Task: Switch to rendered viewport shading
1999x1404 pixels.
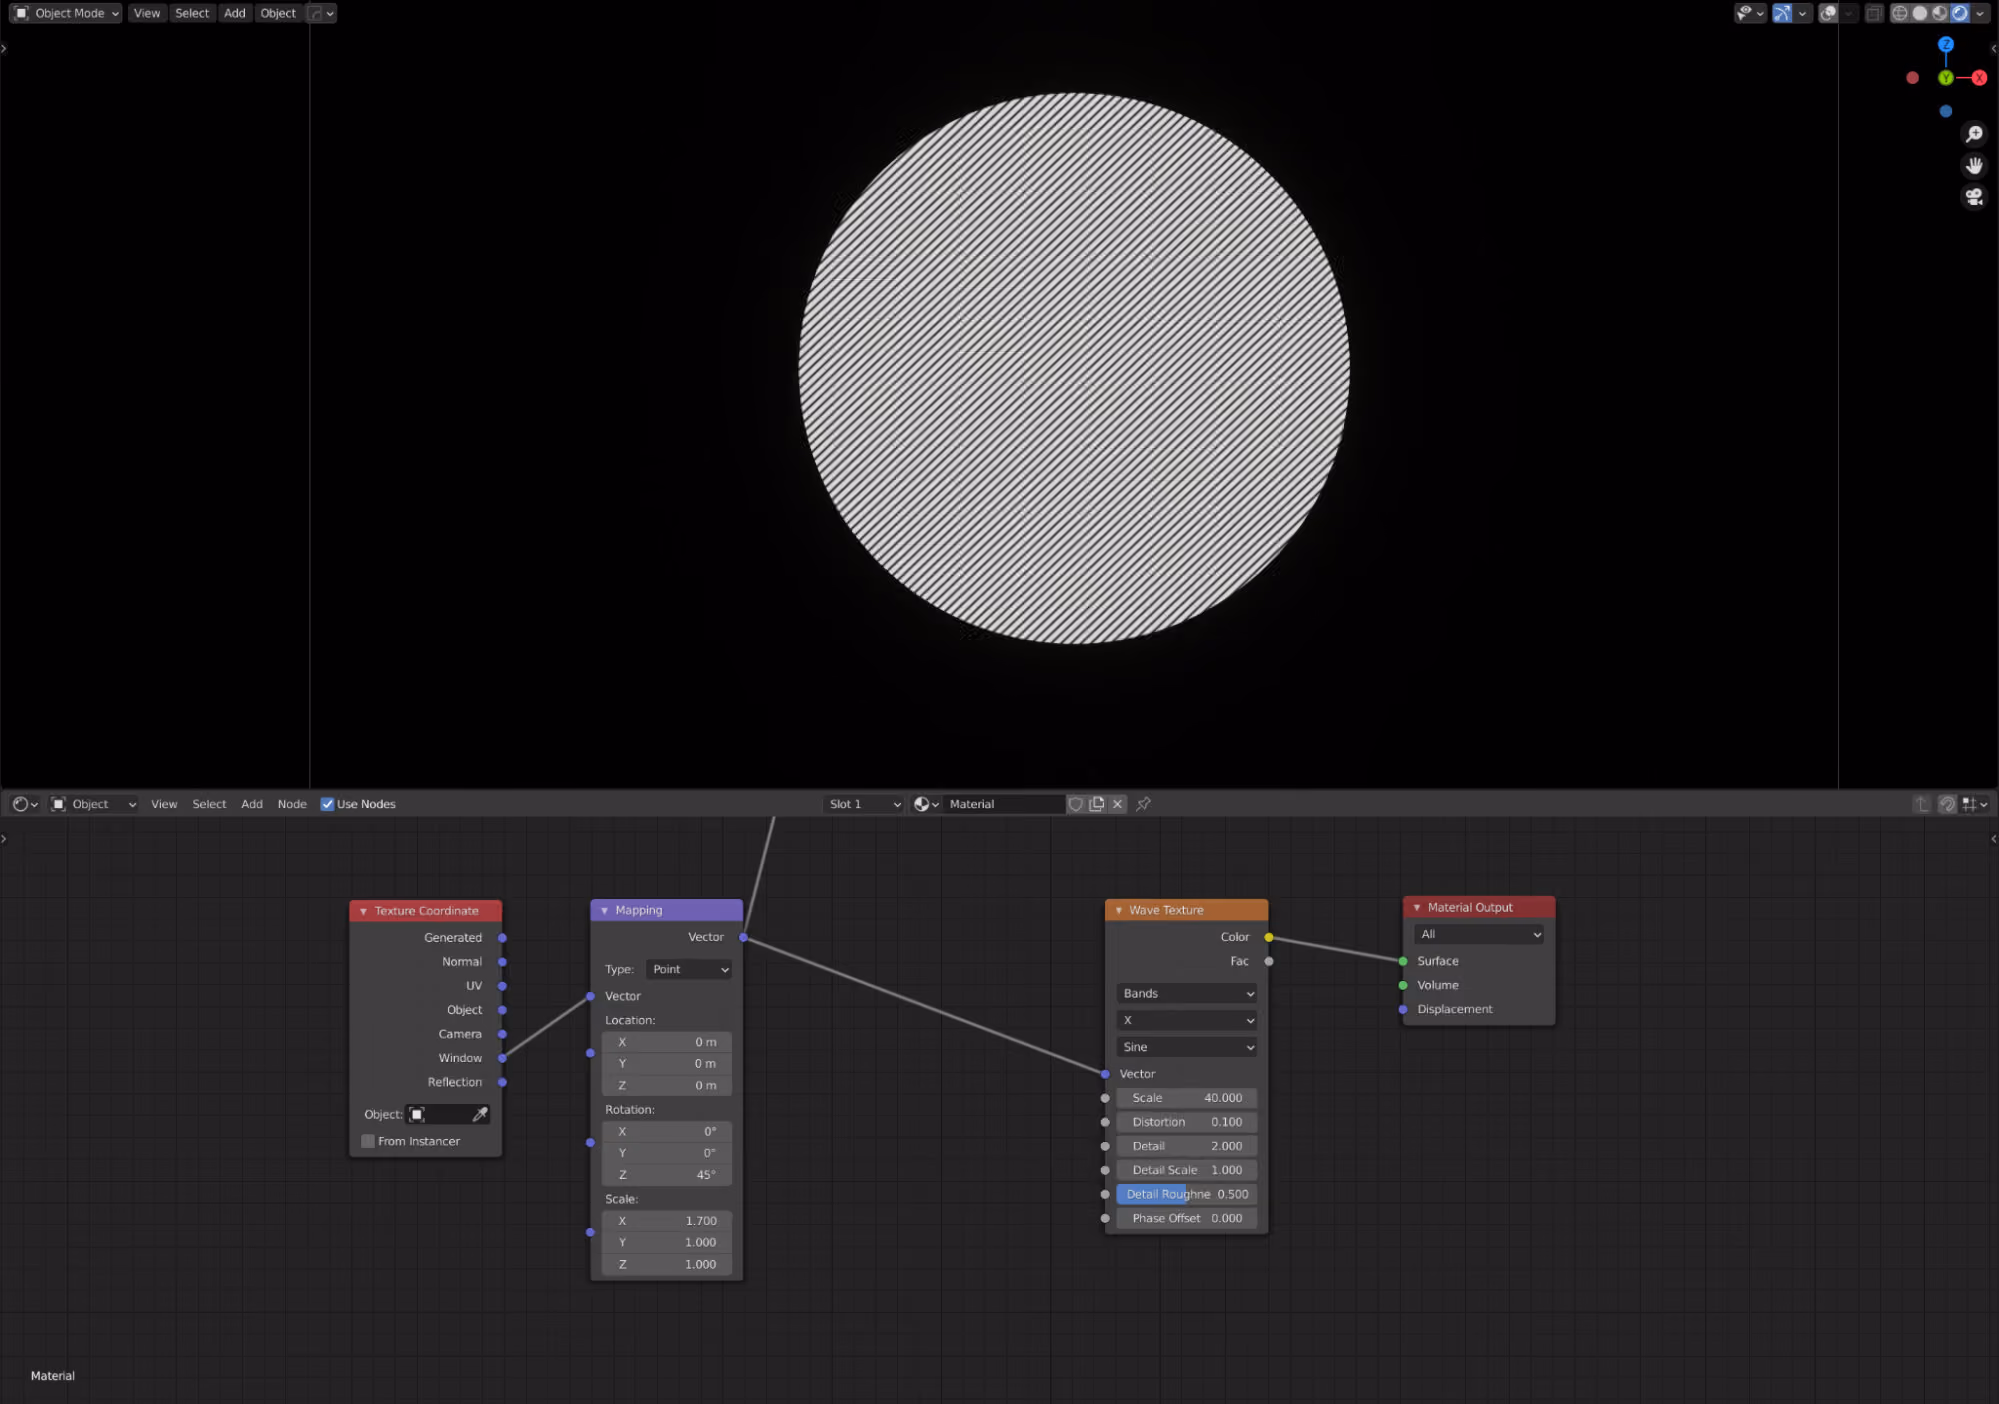Action: coord(1960,13)
